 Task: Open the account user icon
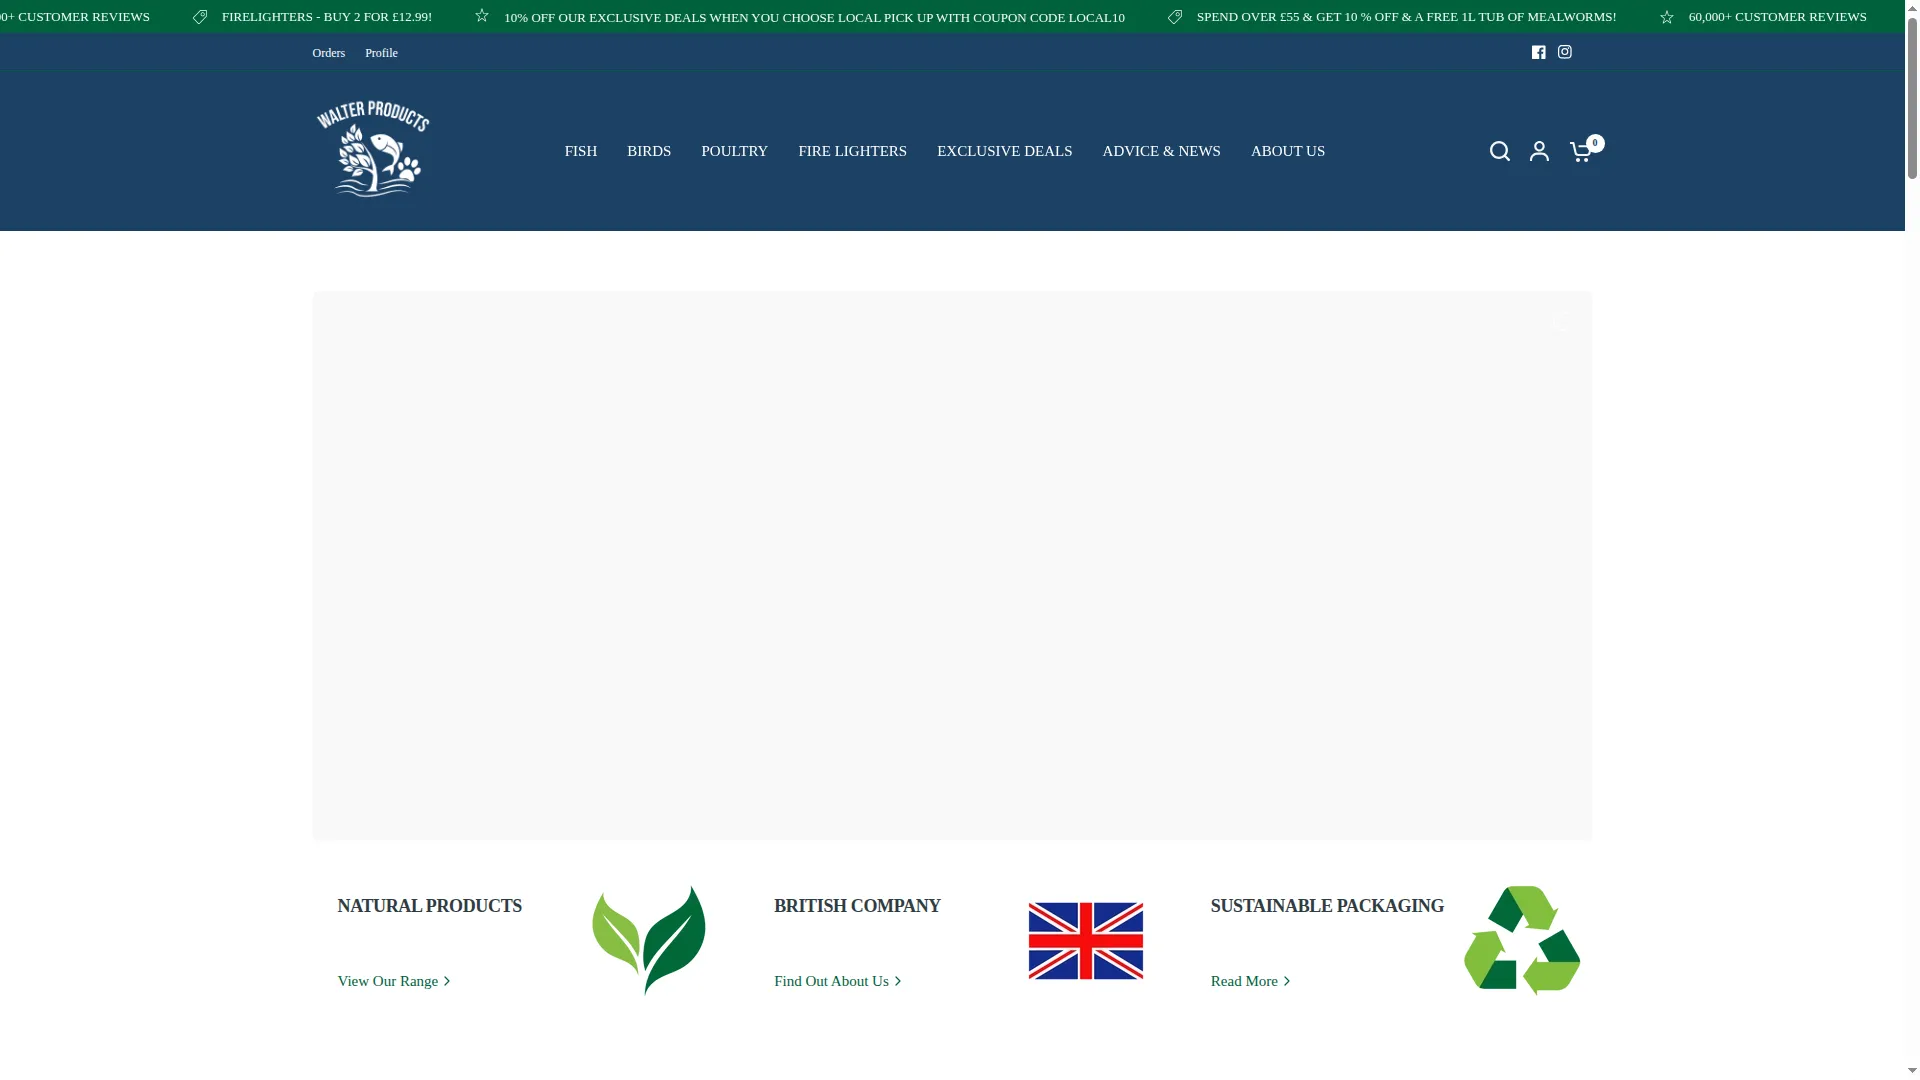click(x=1539, y=151)
